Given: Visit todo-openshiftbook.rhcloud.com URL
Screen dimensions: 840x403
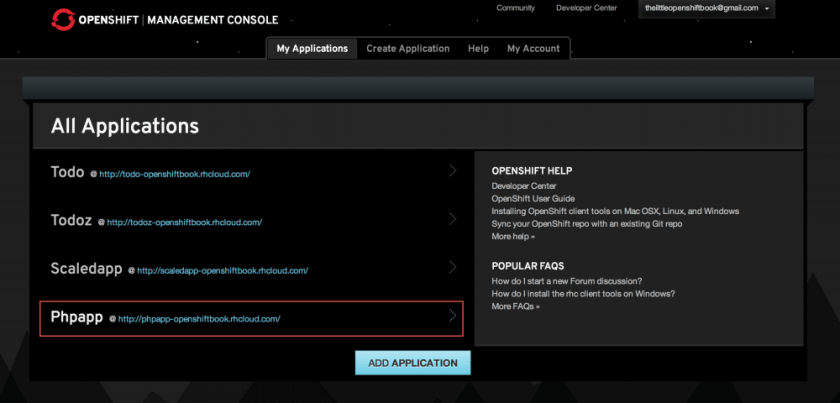Looking at the screenshot, I should point(174,174).
